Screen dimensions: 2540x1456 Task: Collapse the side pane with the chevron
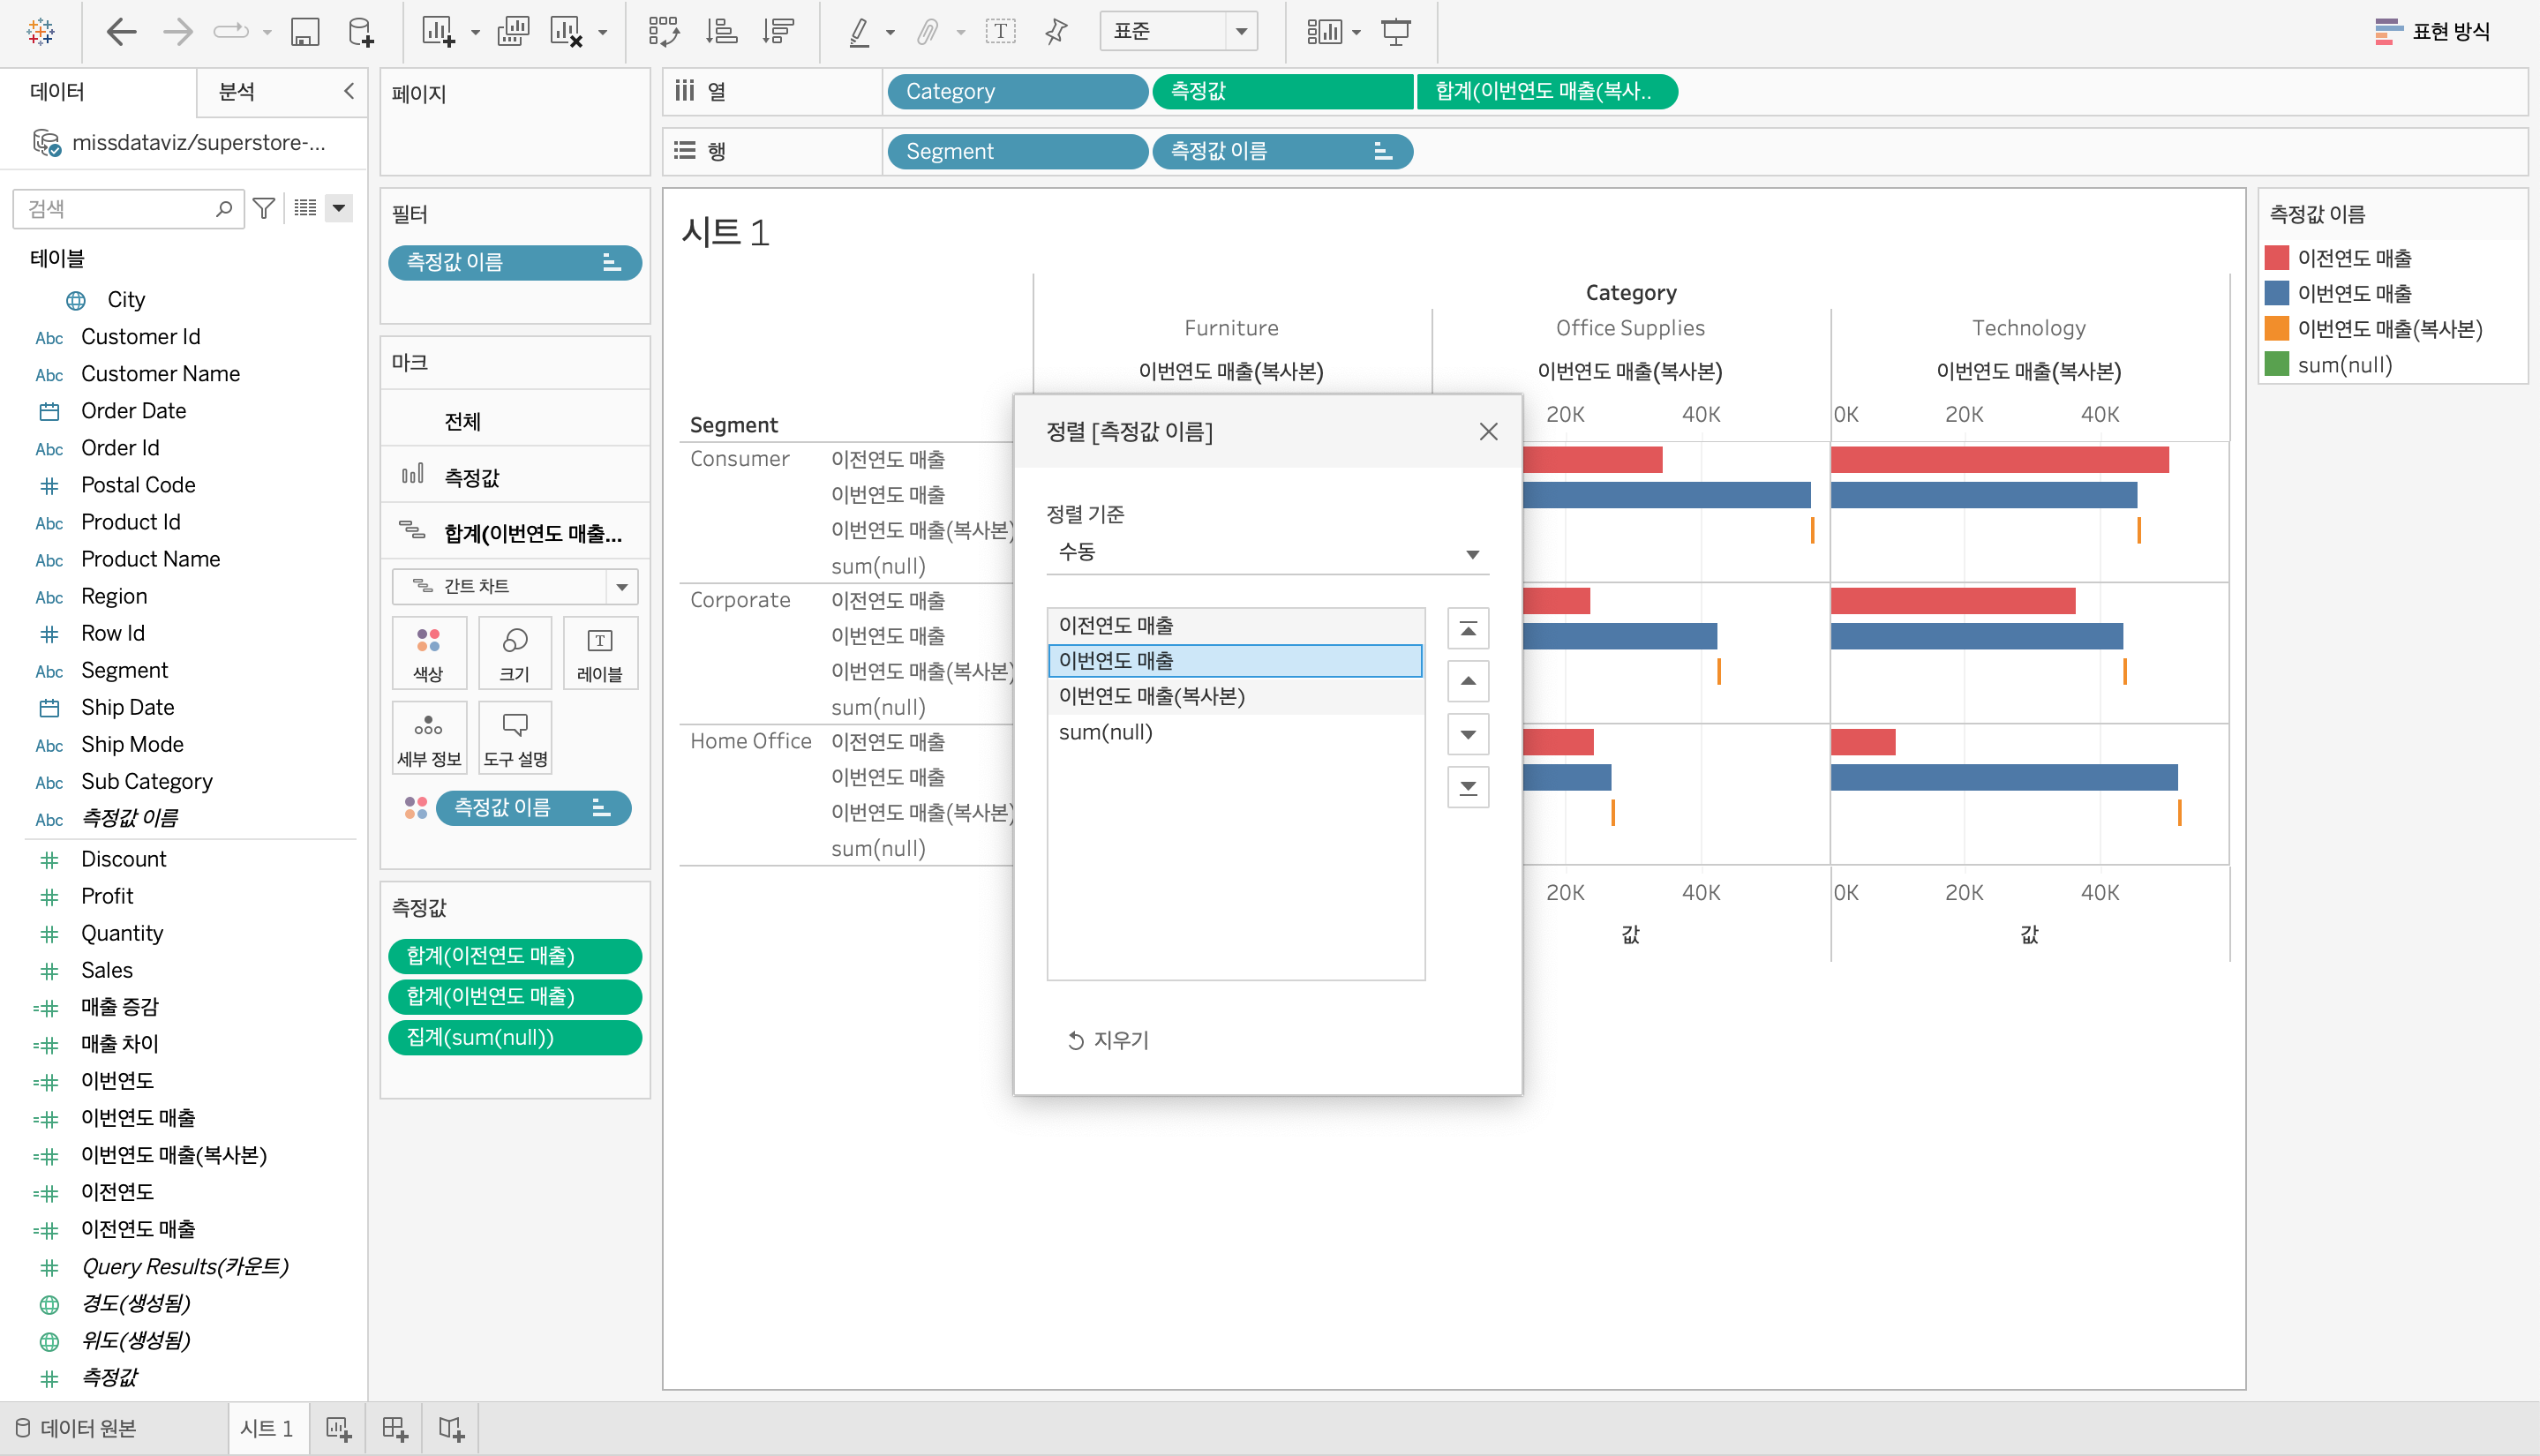coord(349,91)
